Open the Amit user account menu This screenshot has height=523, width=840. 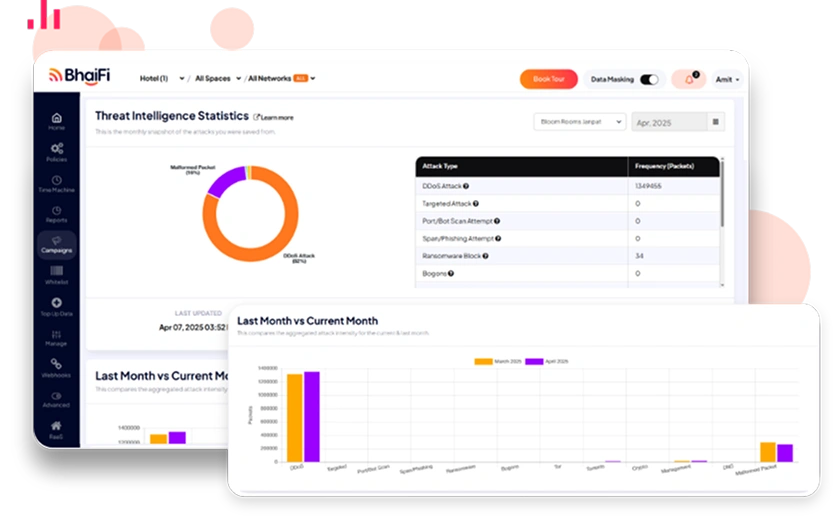point(727,79)
